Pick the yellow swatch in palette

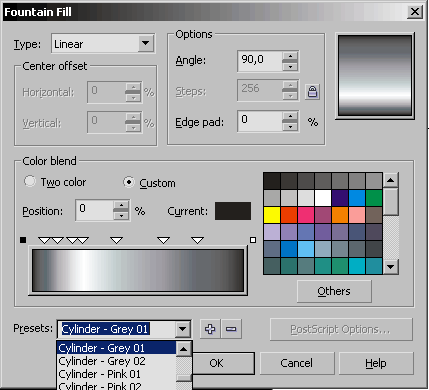click(272, 215)
